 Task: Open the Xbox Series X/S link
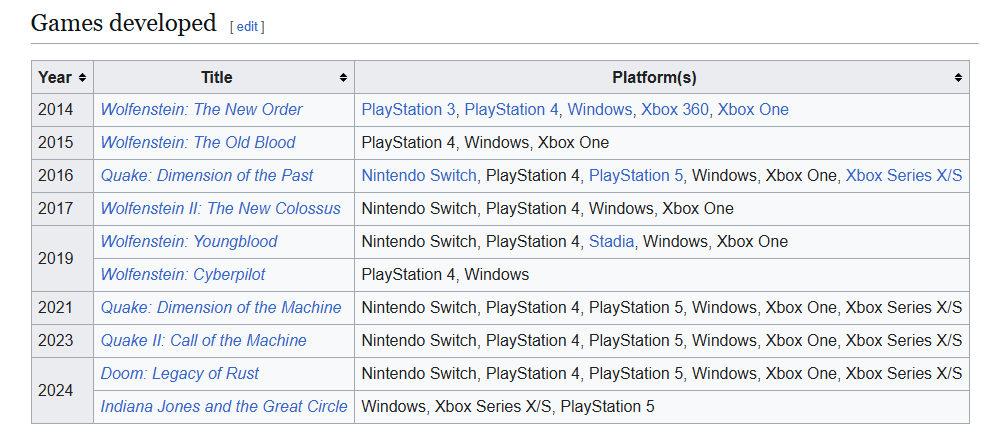pos(904,175)
